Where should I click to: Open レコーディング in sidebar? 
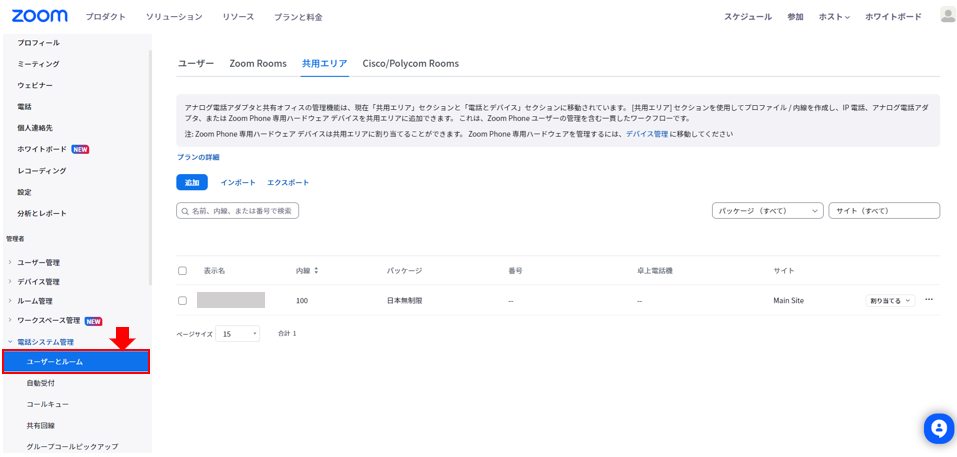42,171
